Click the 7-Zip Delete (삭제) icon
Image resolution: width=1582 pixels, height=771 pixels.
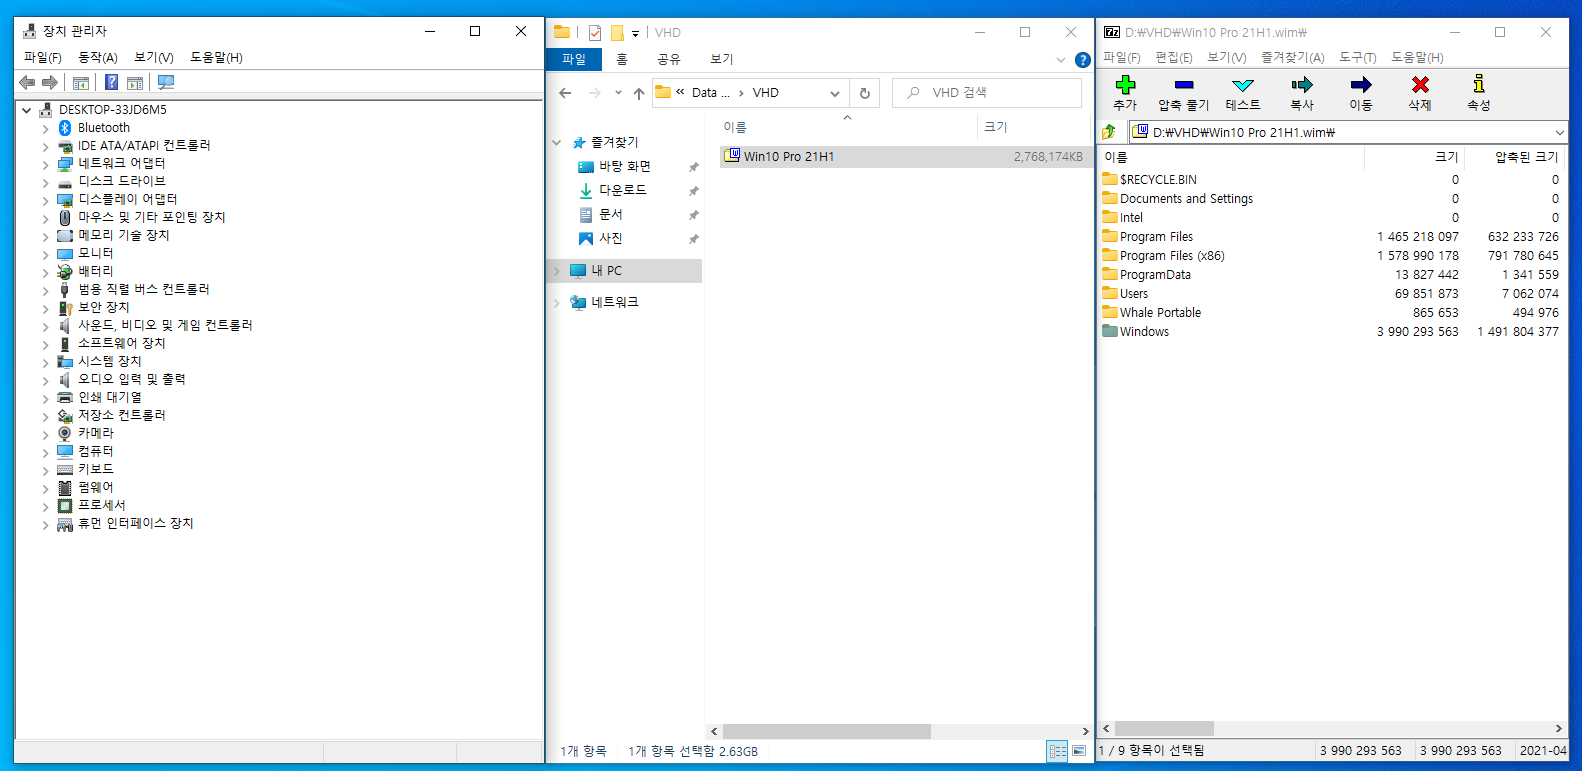[1420, 85]
